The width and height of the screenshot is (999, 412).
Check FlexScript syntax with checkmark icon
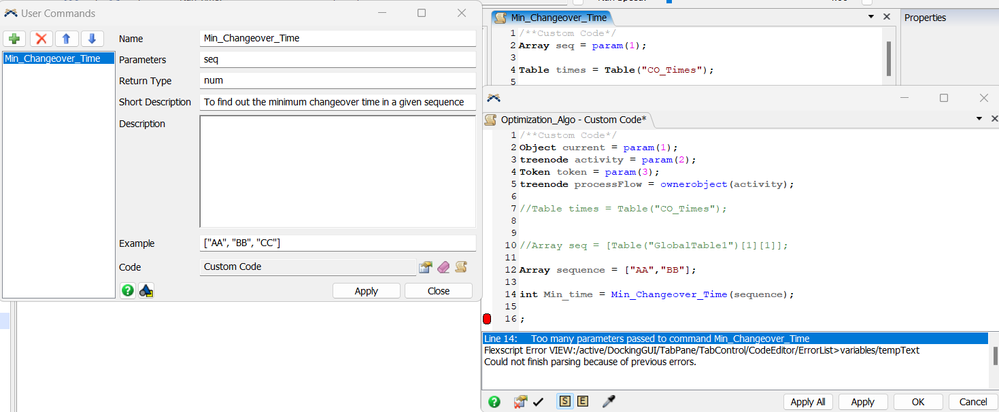tap(538, 402)
